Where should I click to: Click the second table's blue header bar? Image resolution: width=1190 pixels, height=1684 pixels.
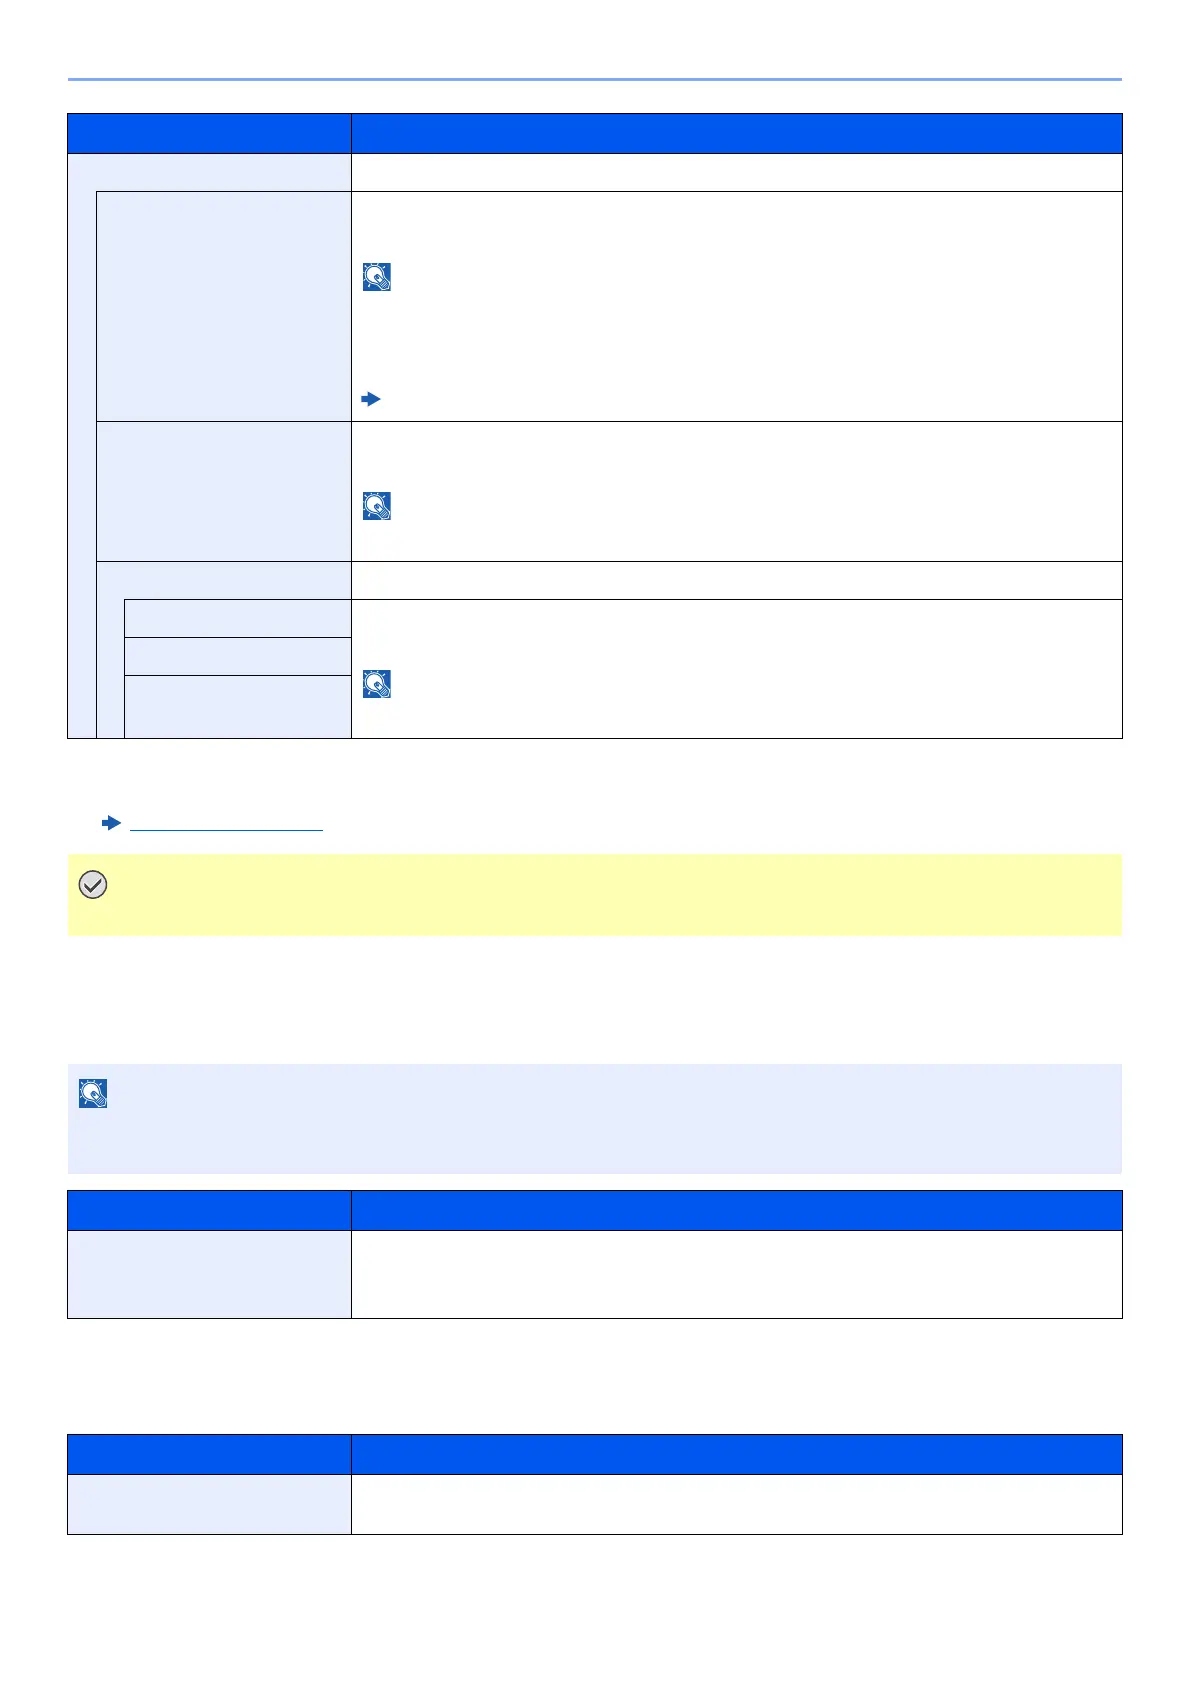pyautogui.click(x=595, y=1210)
